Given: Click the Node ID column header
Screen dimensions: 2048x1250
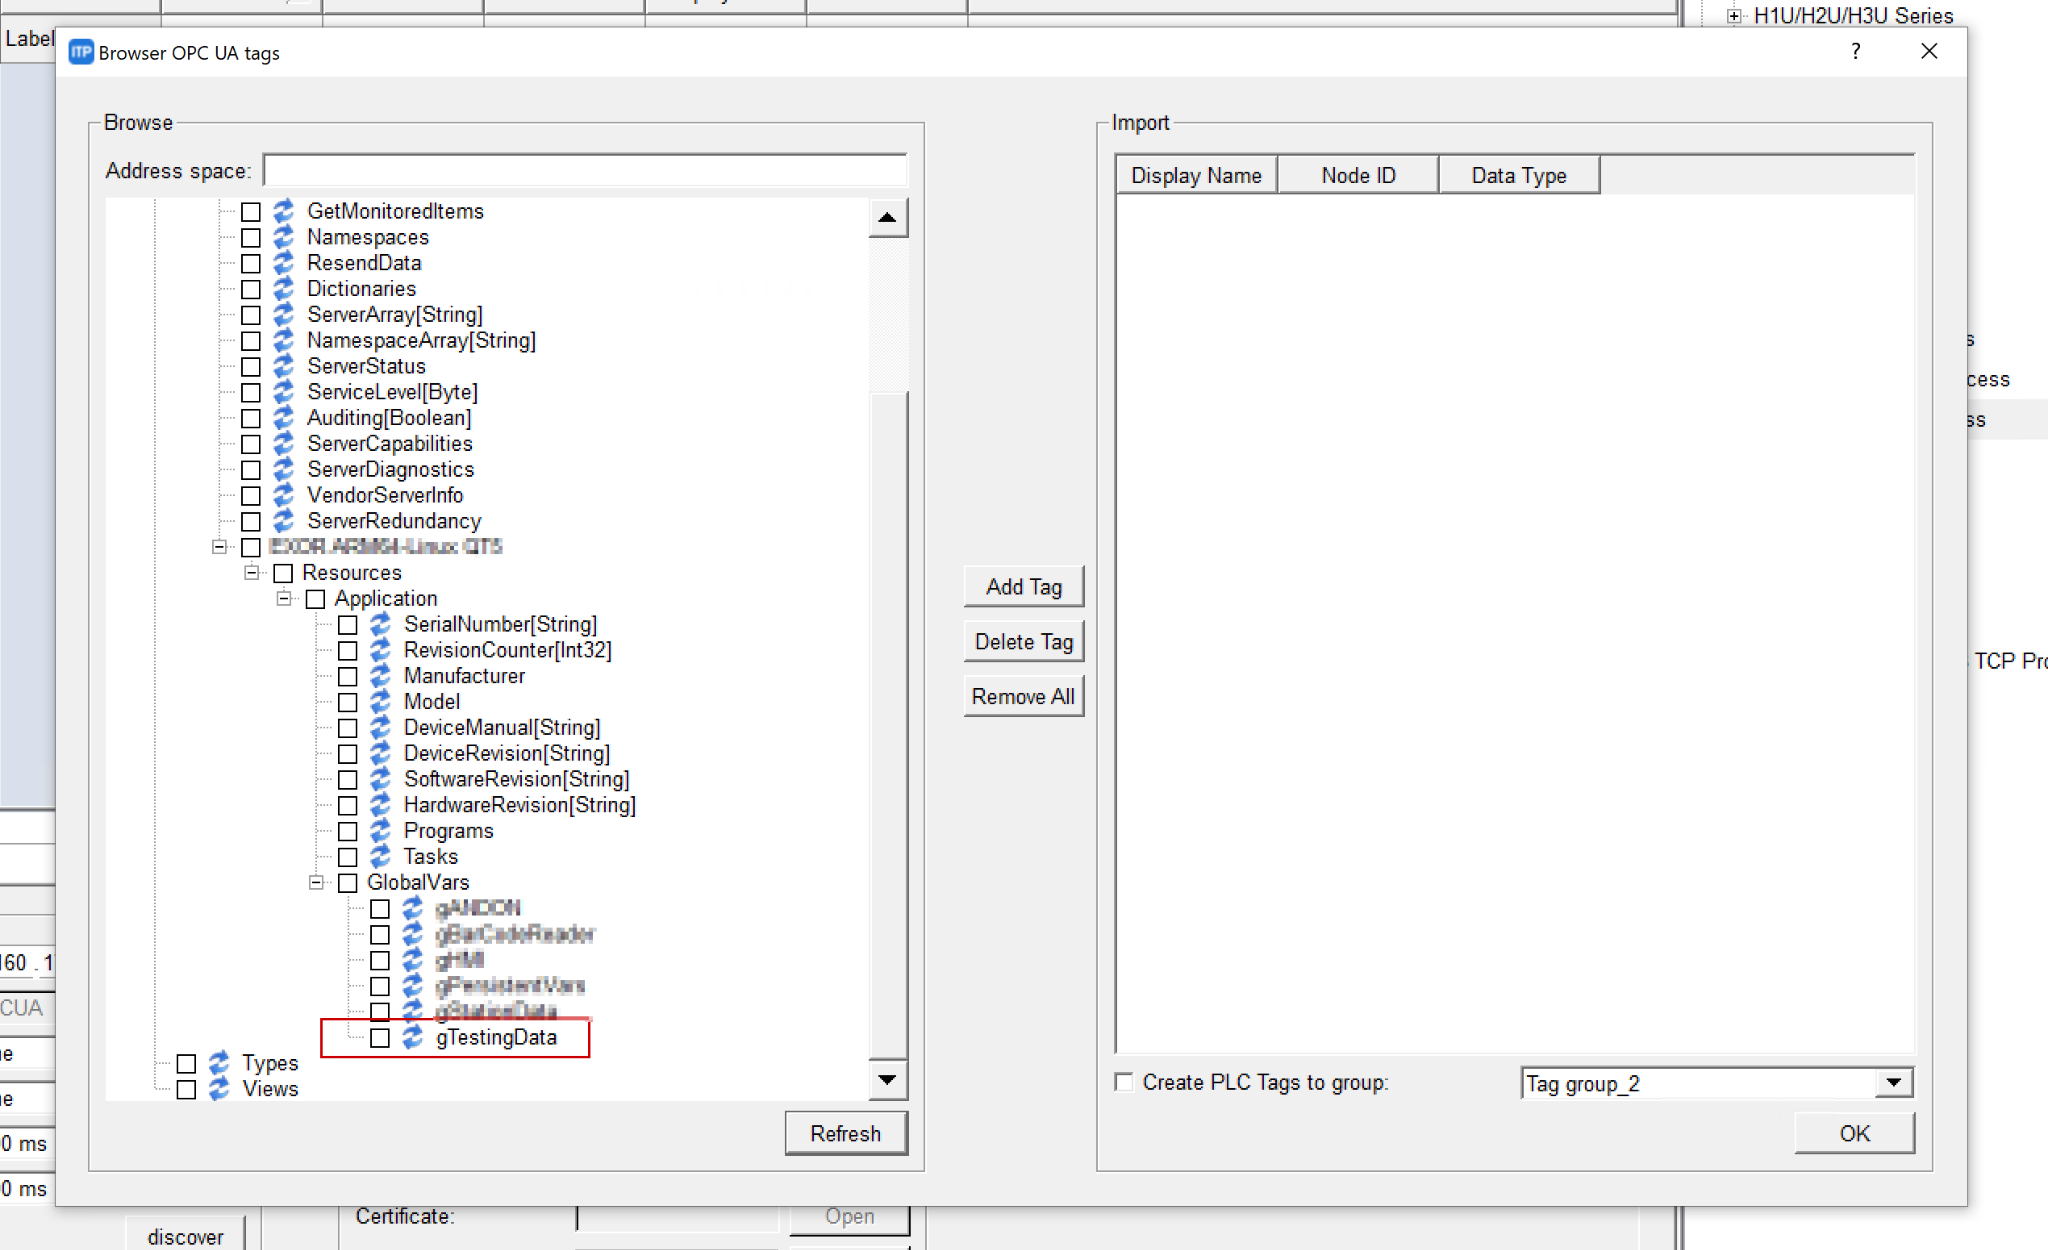Looking at the screenshot, I should 1357,176.
